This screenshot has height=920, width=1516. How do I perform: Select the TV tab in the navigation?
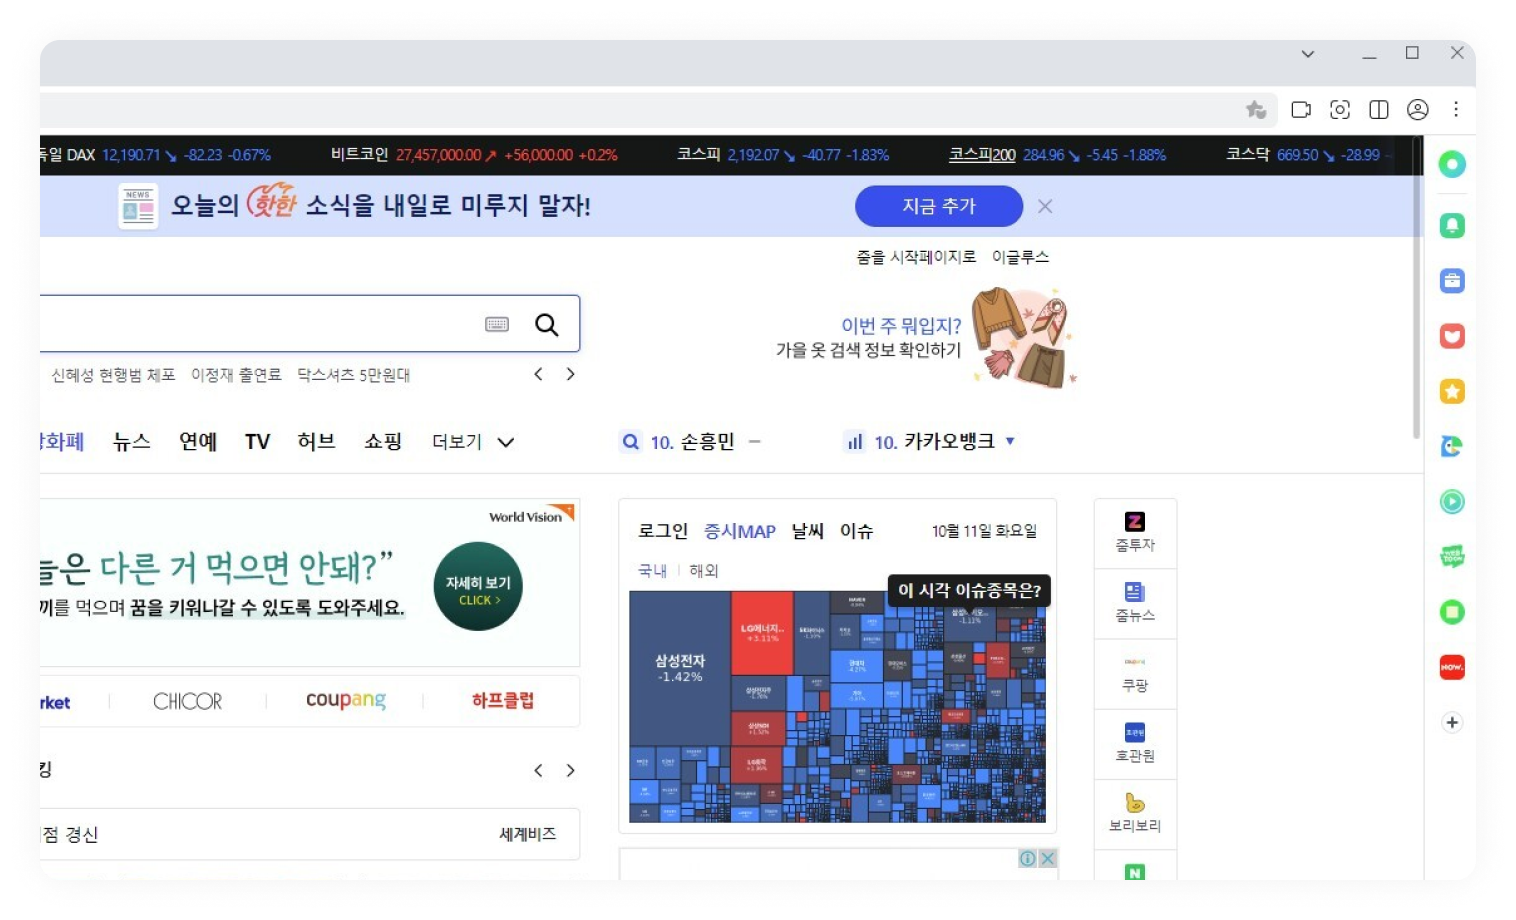coord(256,441)
